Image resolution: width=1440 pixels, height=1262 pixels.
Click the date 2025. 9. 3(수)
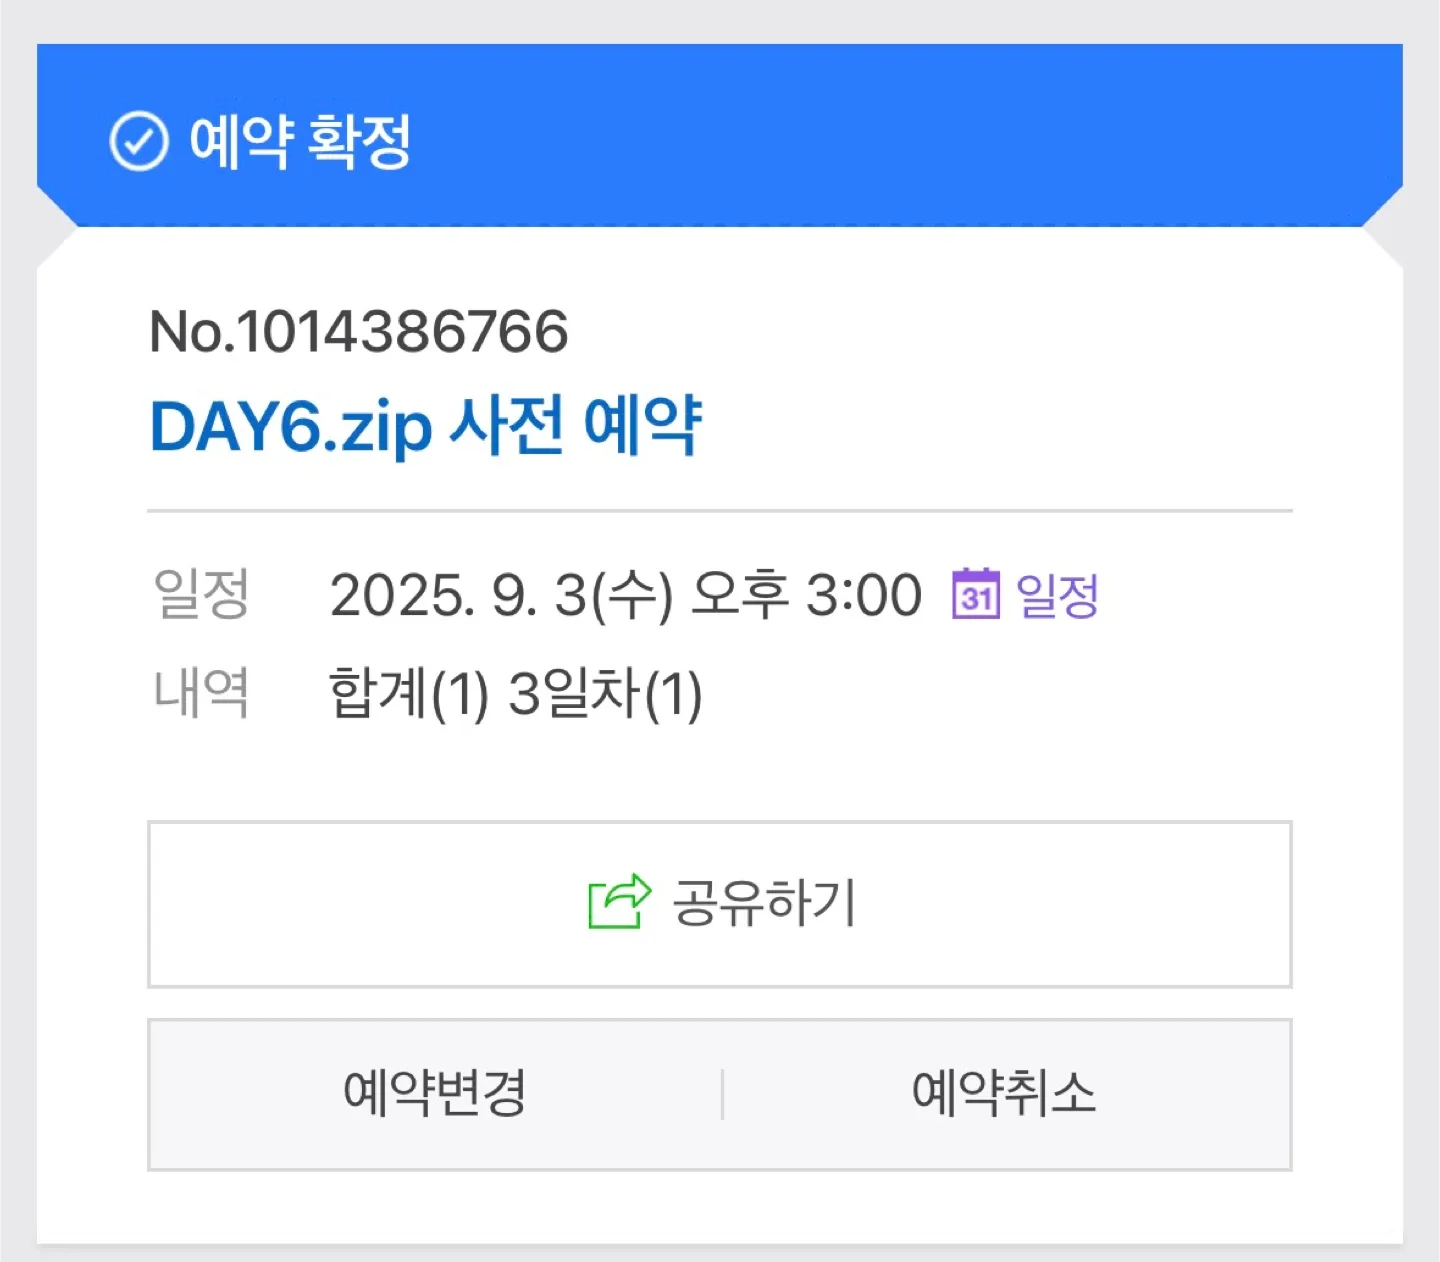coord(501,596)
